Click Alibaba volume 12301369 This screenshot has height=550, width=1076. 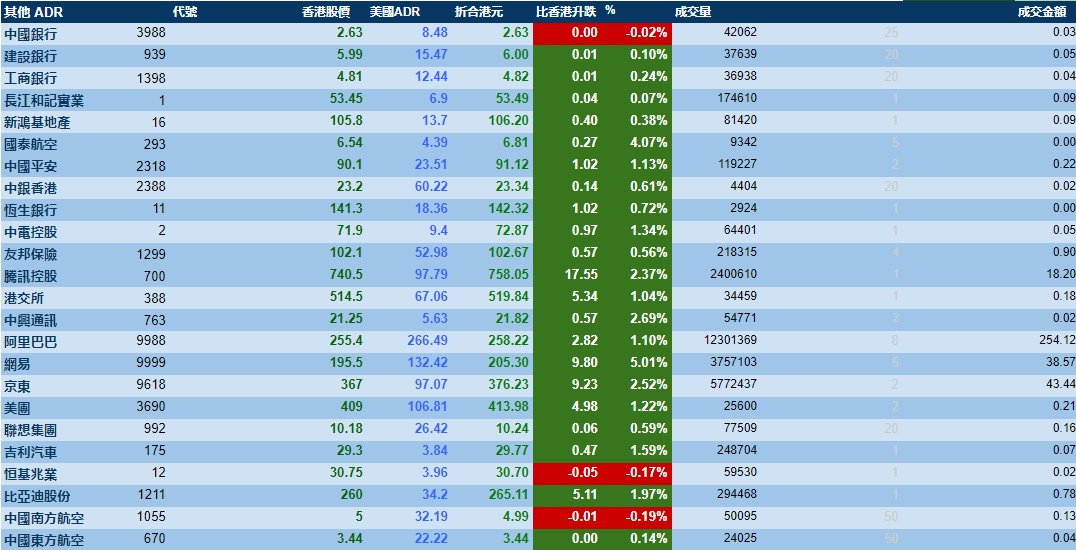(x=731, y=341)
